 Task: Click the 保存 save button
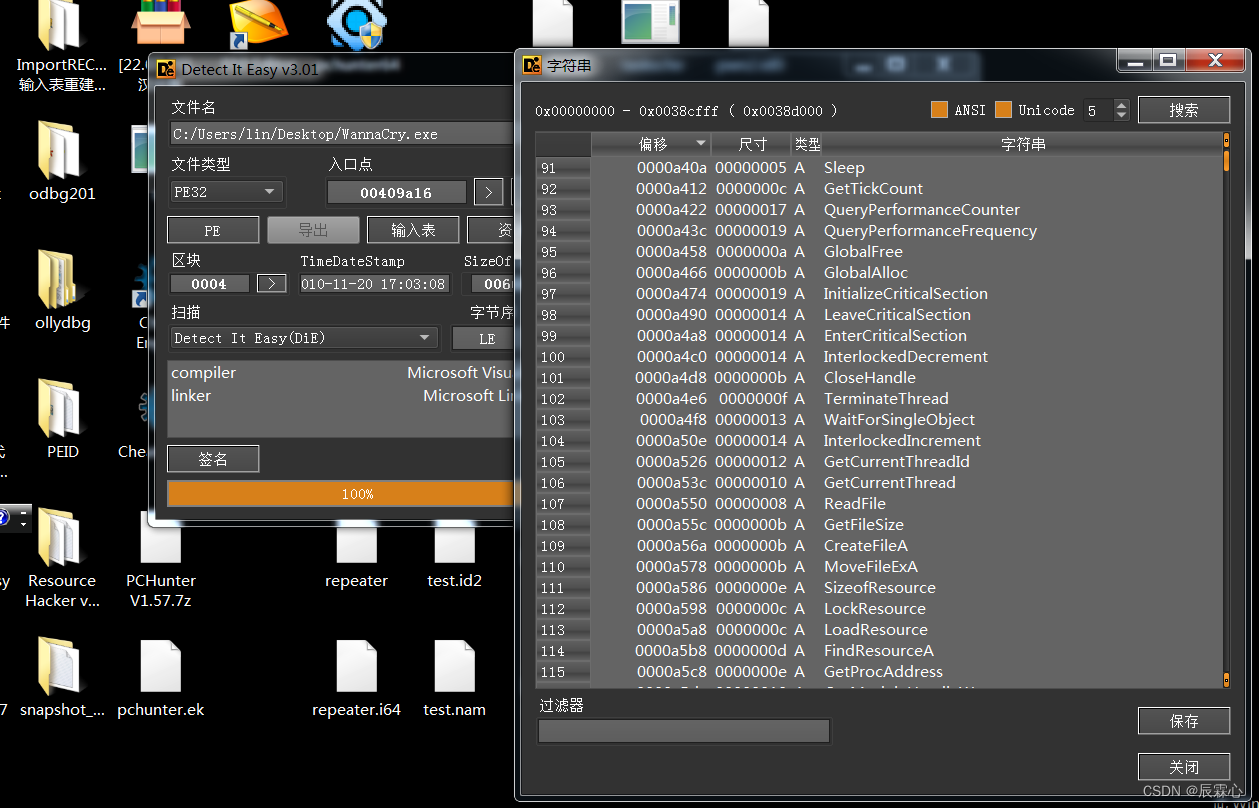(x=1184, y=720)
